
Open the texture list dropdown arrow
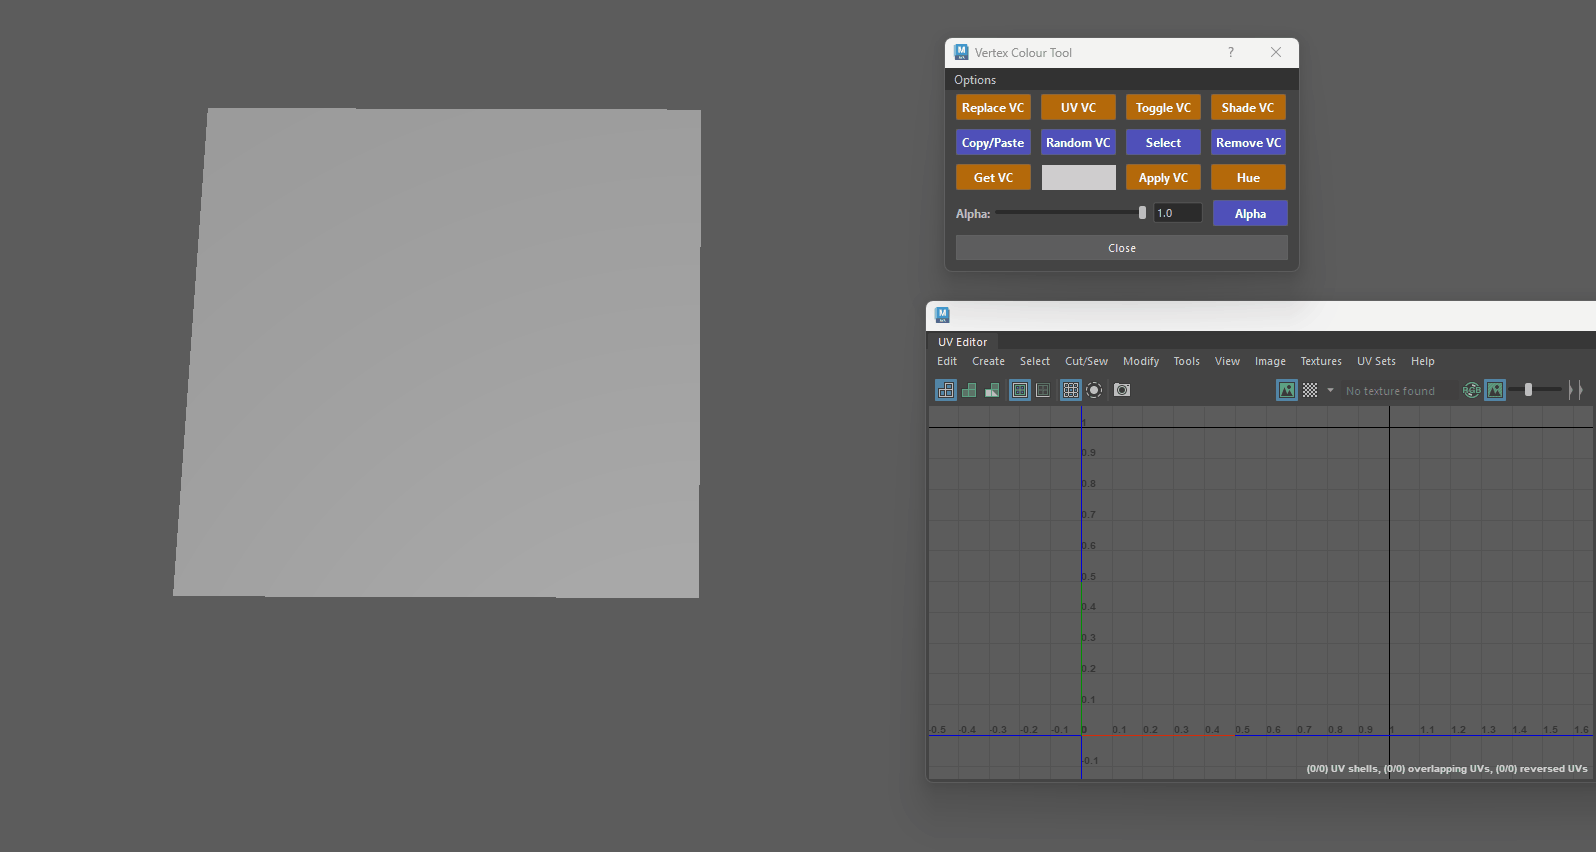1330,390
